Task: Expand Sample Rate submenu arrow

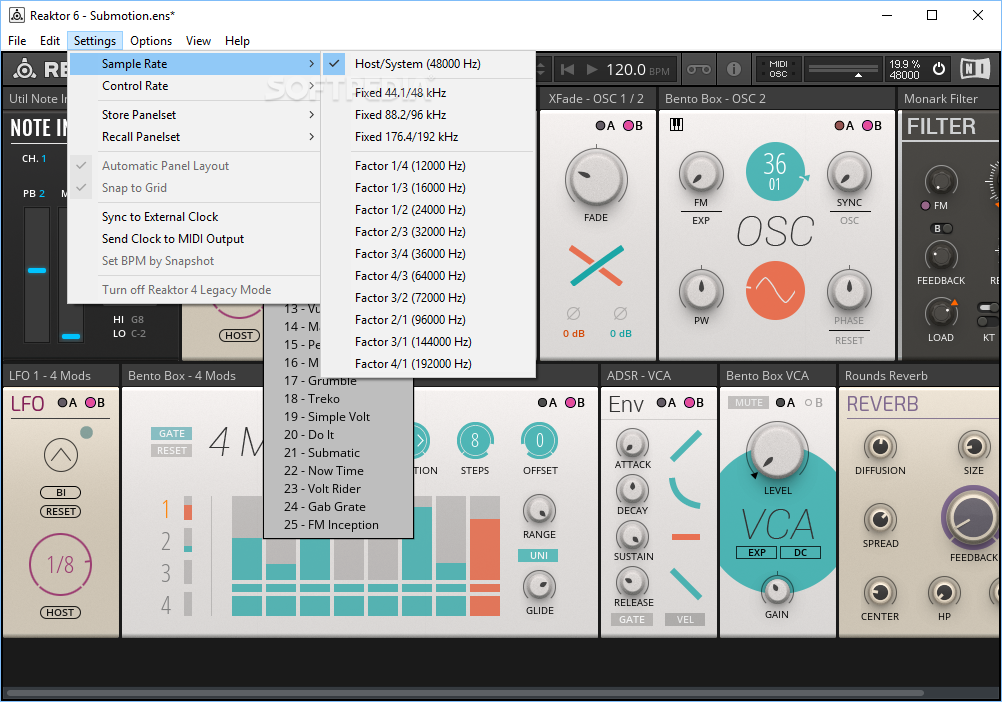Action: 311,64
